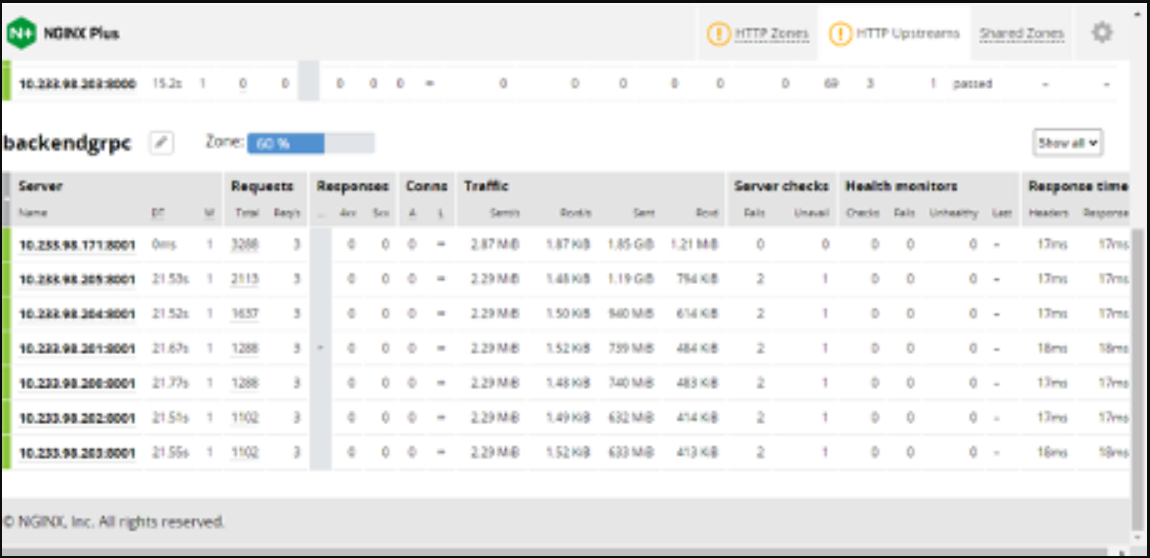Click the 2.87 MiB sent-per-second value
1150x558 pixels.
pos(495,245)
